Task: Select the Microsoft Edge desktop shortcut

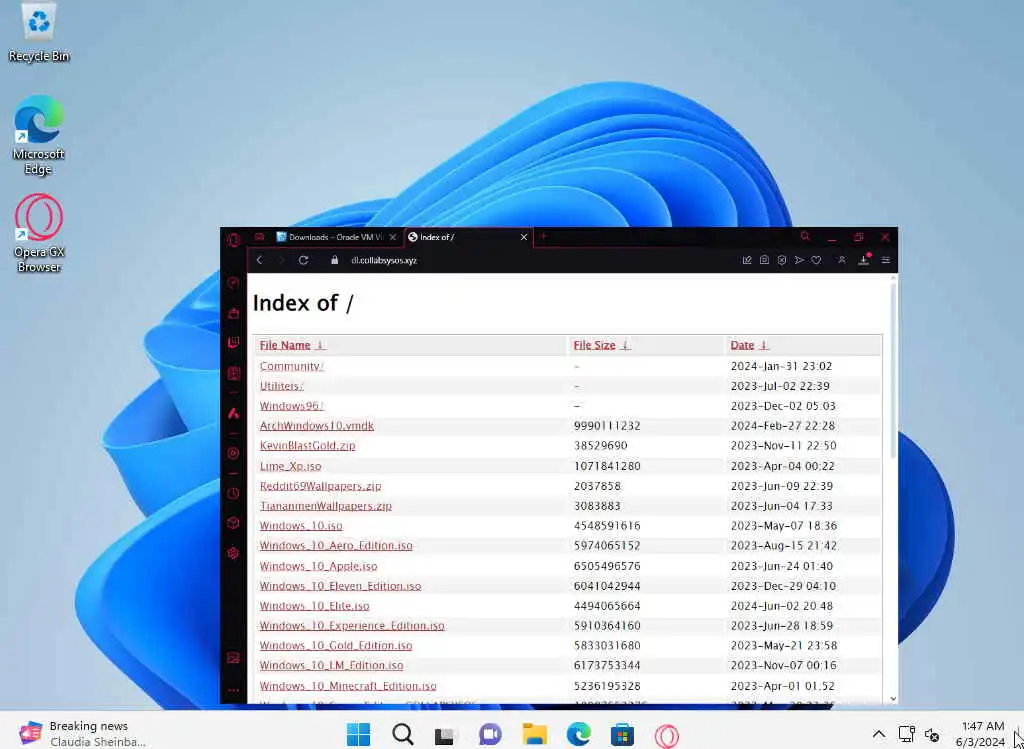Action: 39,135
